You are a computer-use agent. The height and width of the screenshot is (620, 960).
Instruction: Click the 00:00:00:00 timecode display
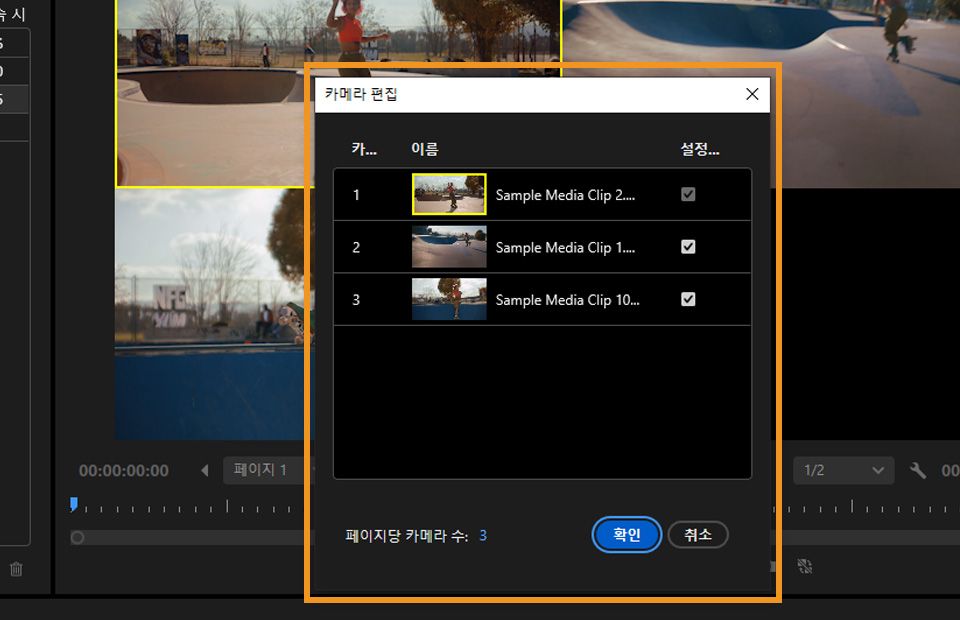(x=124, y=471)
